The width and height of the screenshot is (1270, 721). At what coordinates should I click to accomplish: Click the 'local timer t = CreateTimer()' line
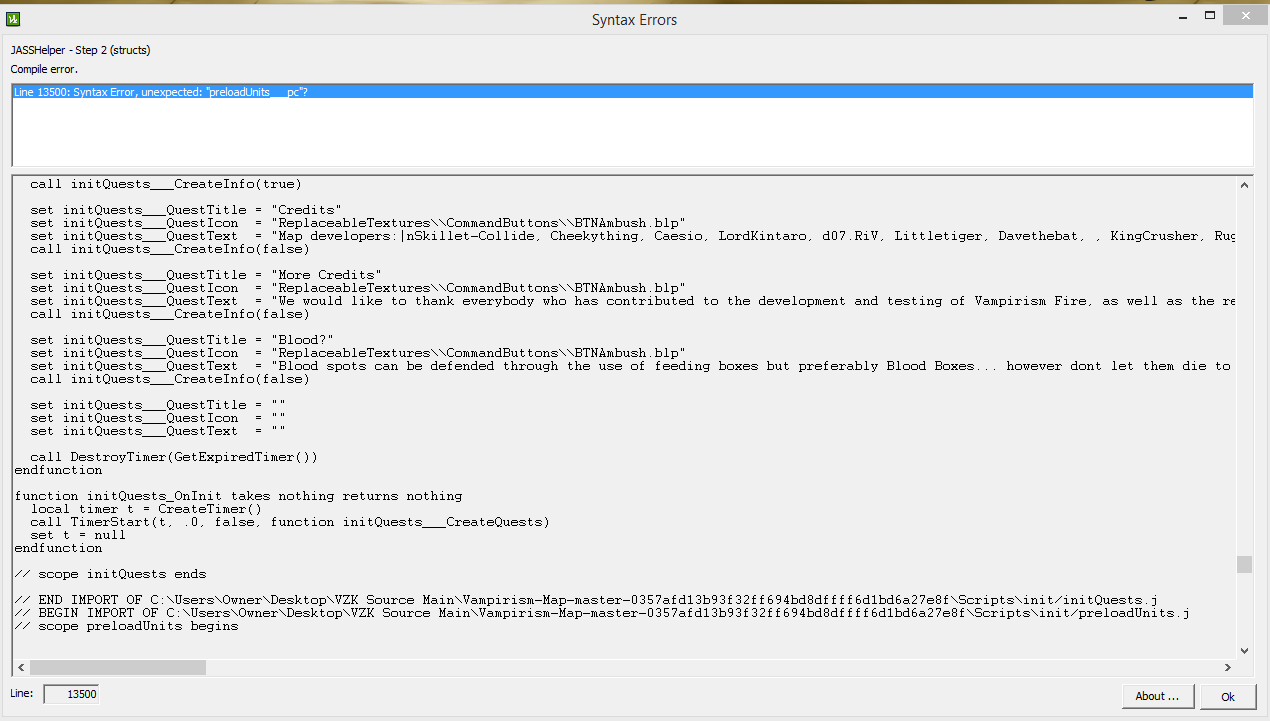tap(146, 509)
